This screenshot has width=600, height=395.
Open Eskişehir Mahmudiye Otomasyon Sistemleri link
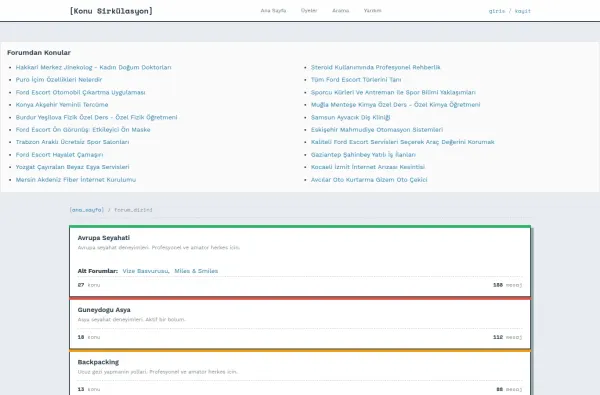point(377,130)
